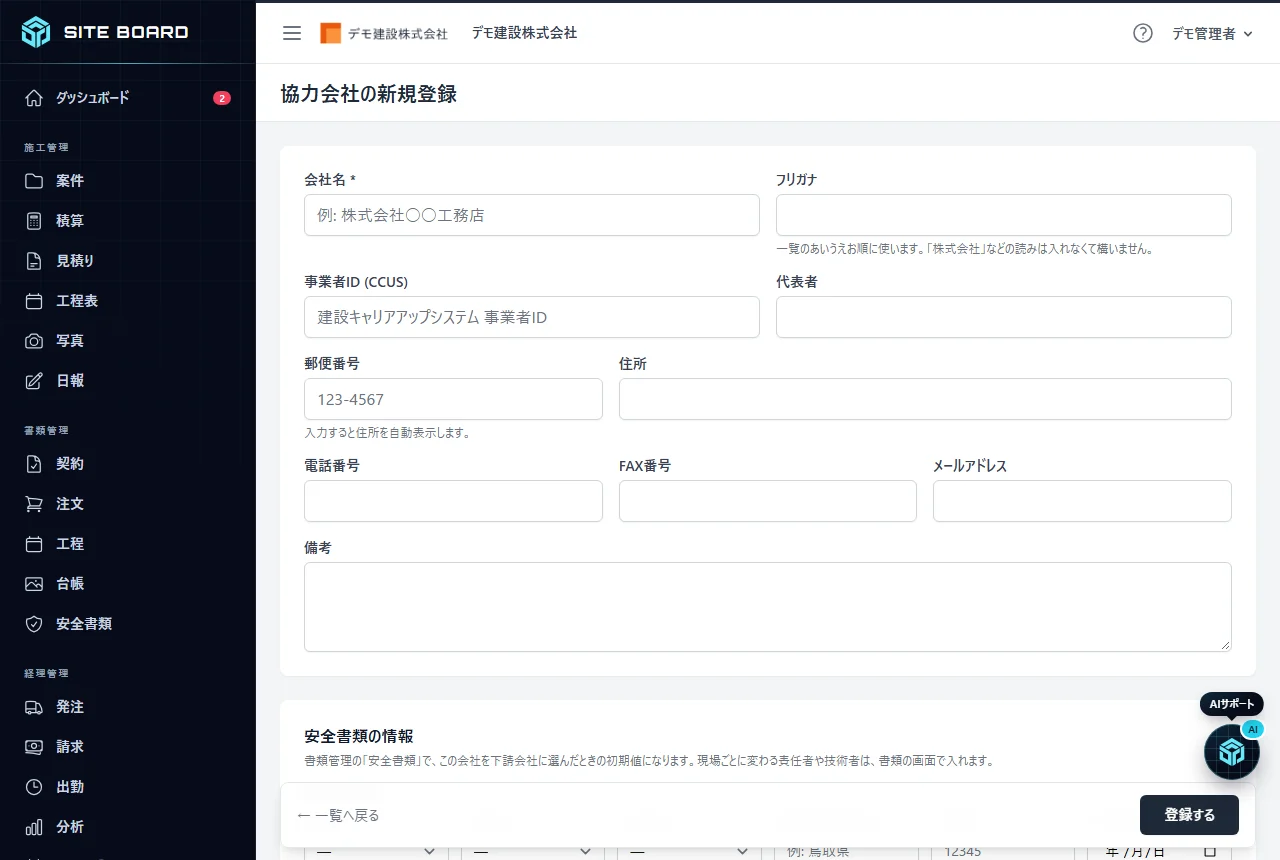Click the 会社名 input field
The width and height of the screenshot is (1280, 860).
coord(532,215)
